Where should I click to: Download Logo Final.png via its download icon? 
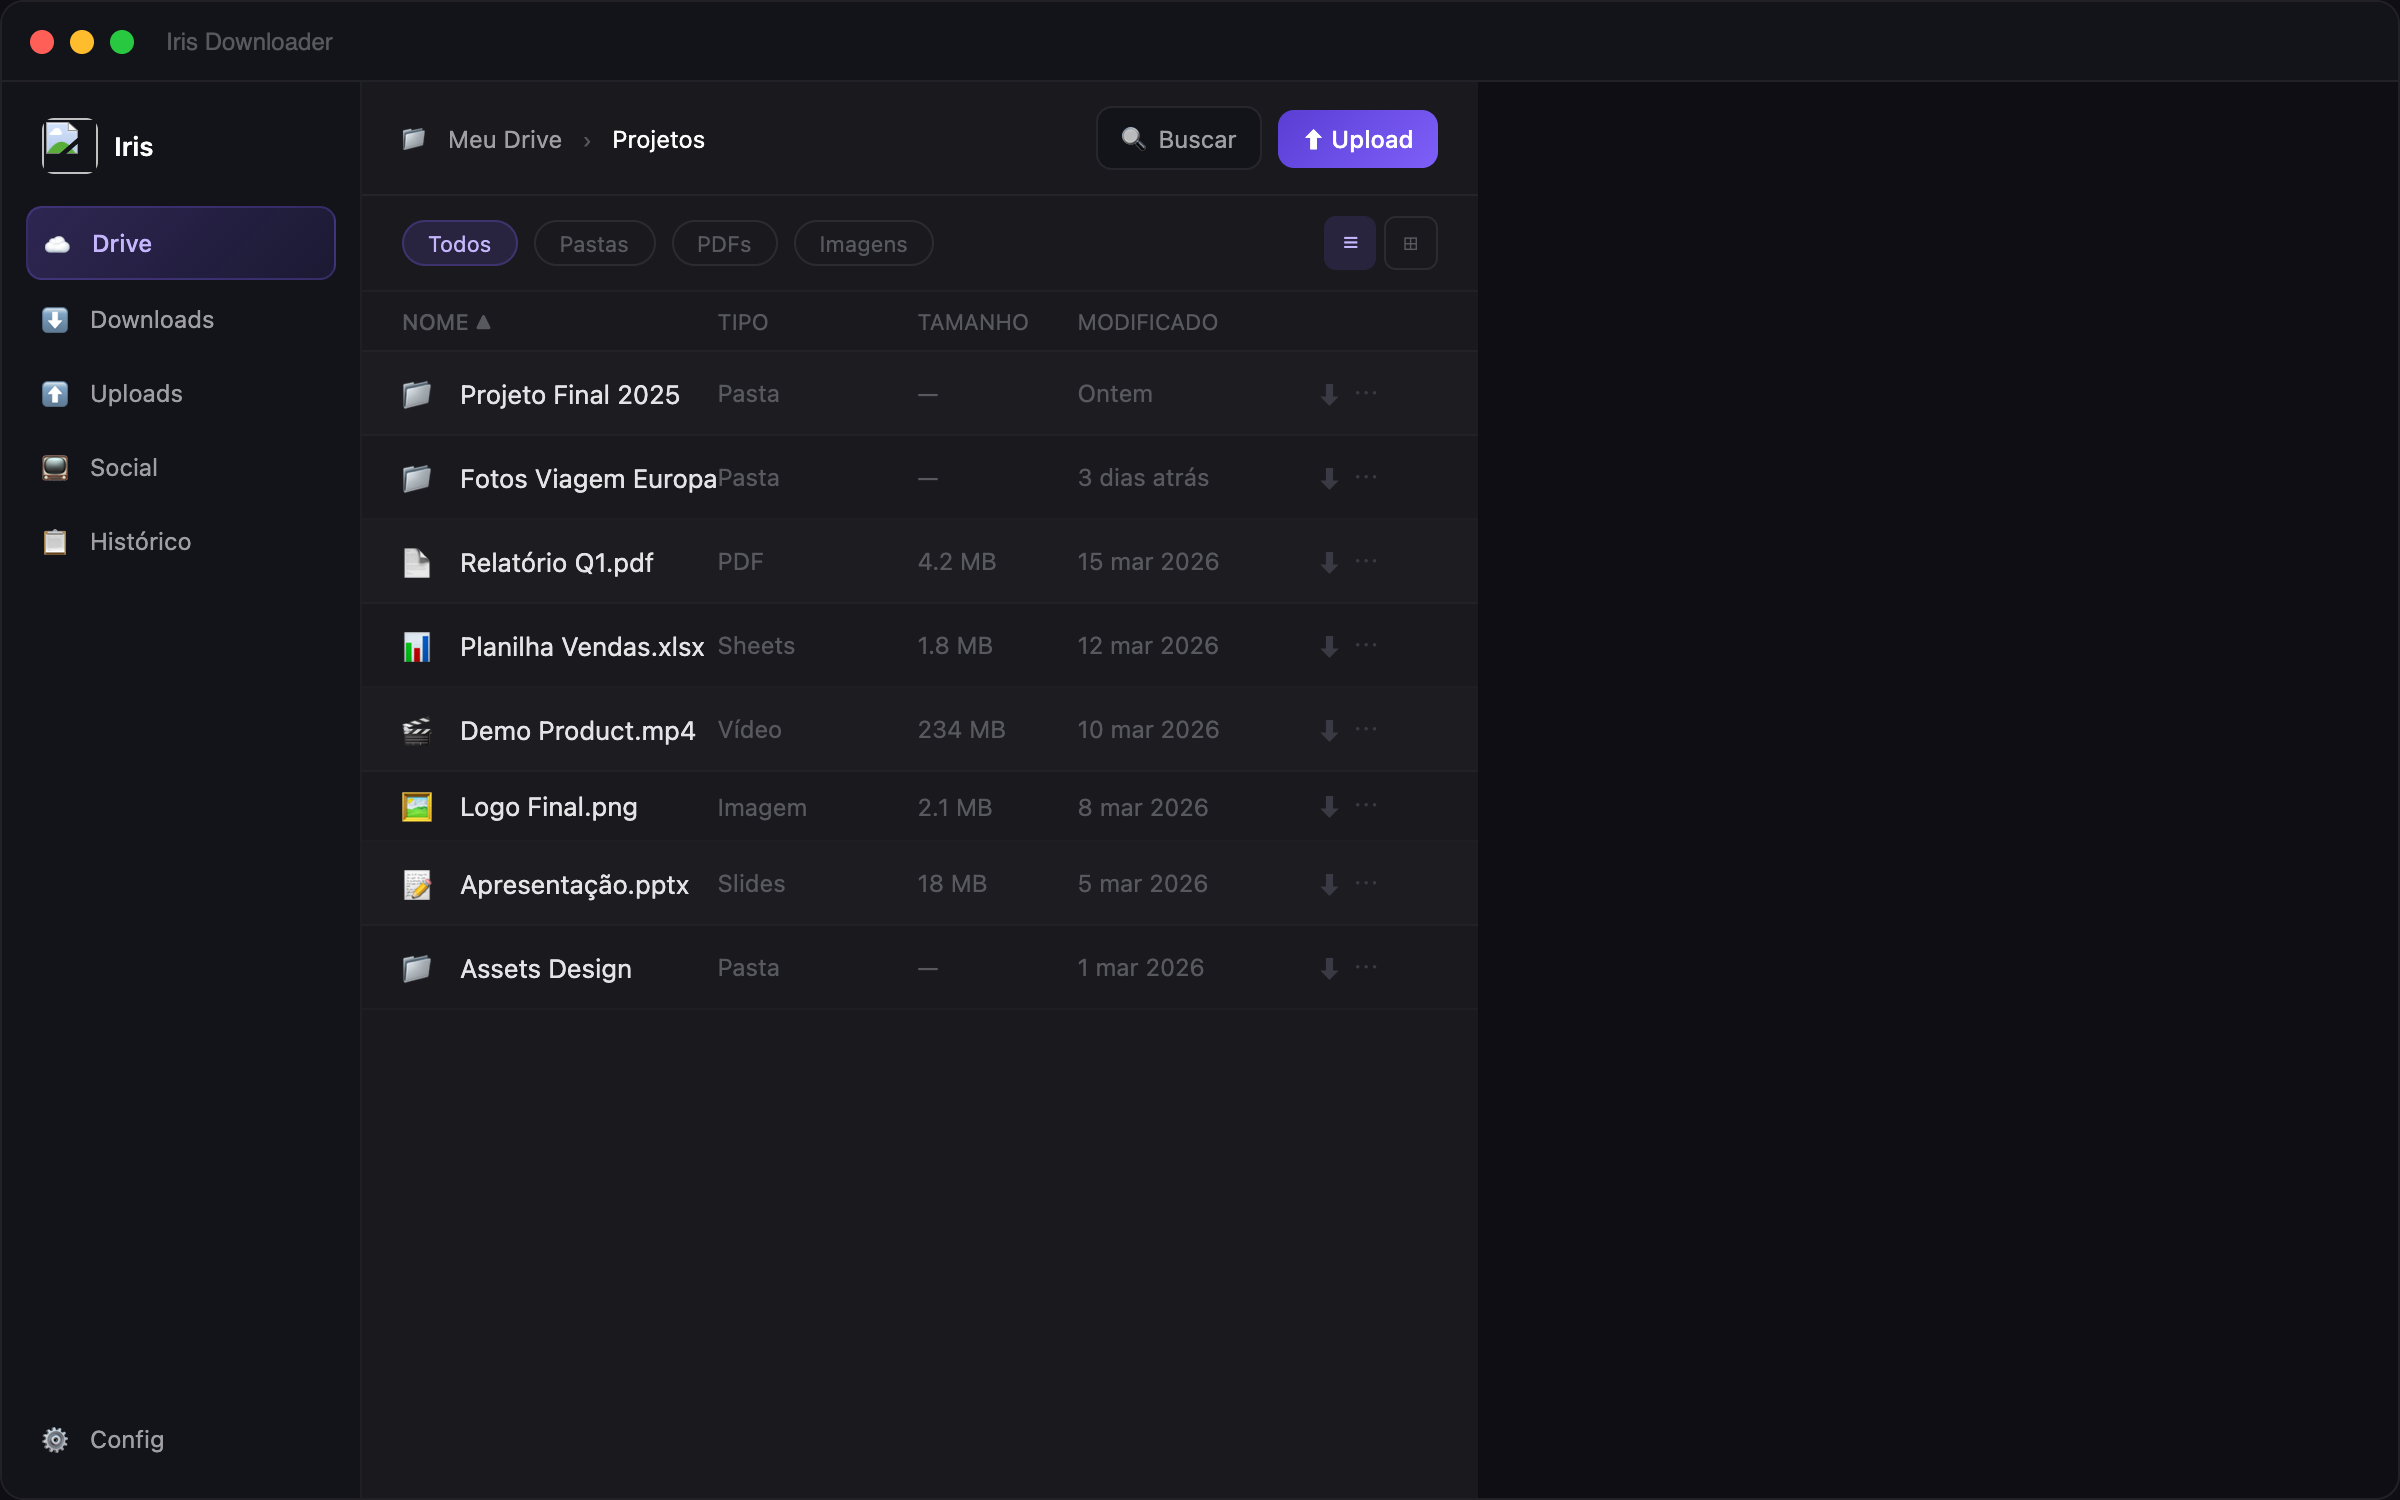pyautogui.click(x=1328, y=806)
